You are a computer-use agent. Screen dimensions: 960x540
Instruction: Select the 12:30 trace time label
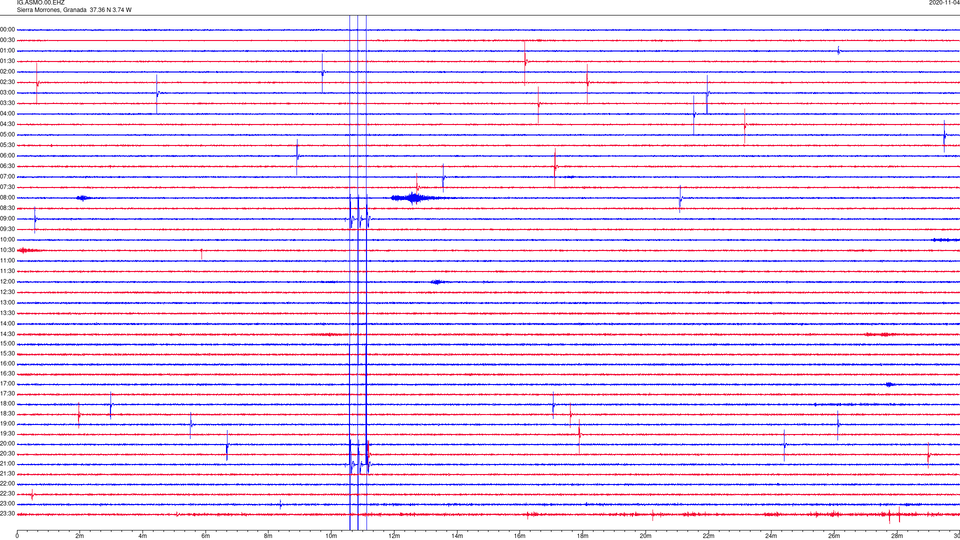click(7, 292)
